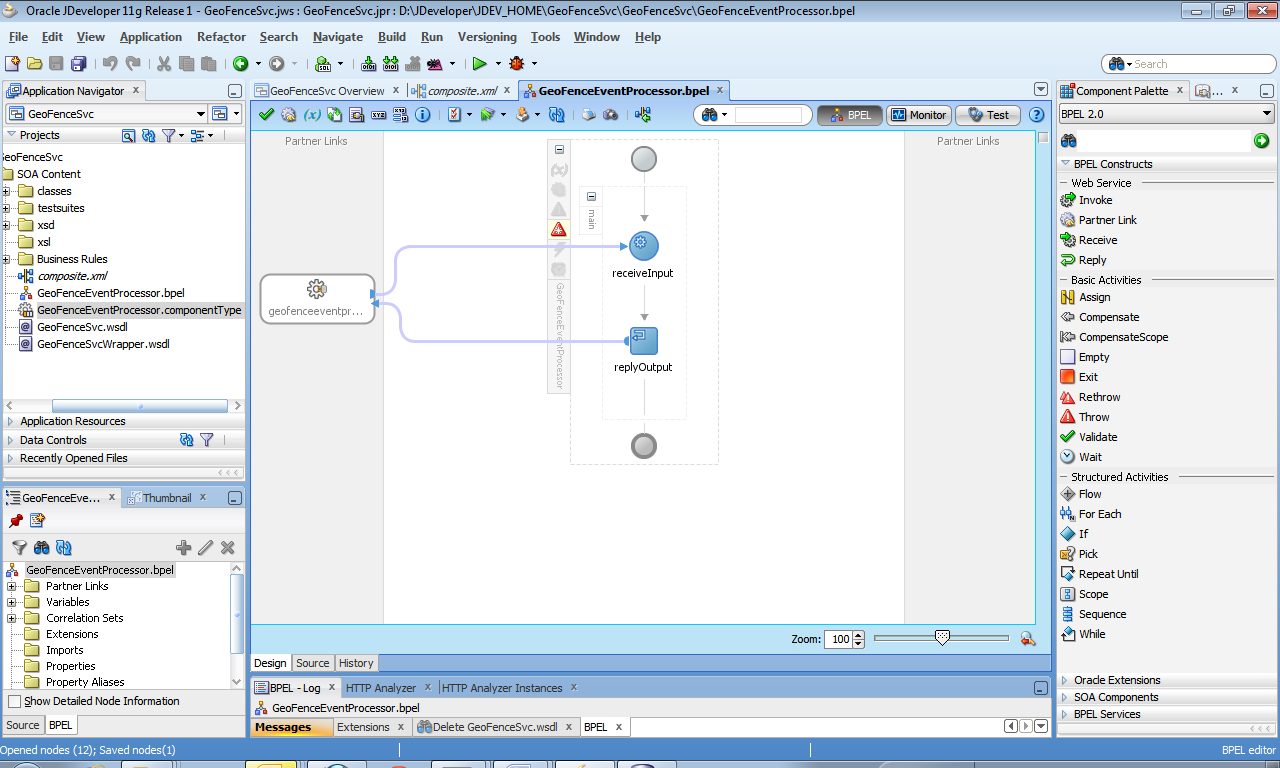Click the add plus icon in Structure panel
The image size is (1280, 768).
pos(183,547)
